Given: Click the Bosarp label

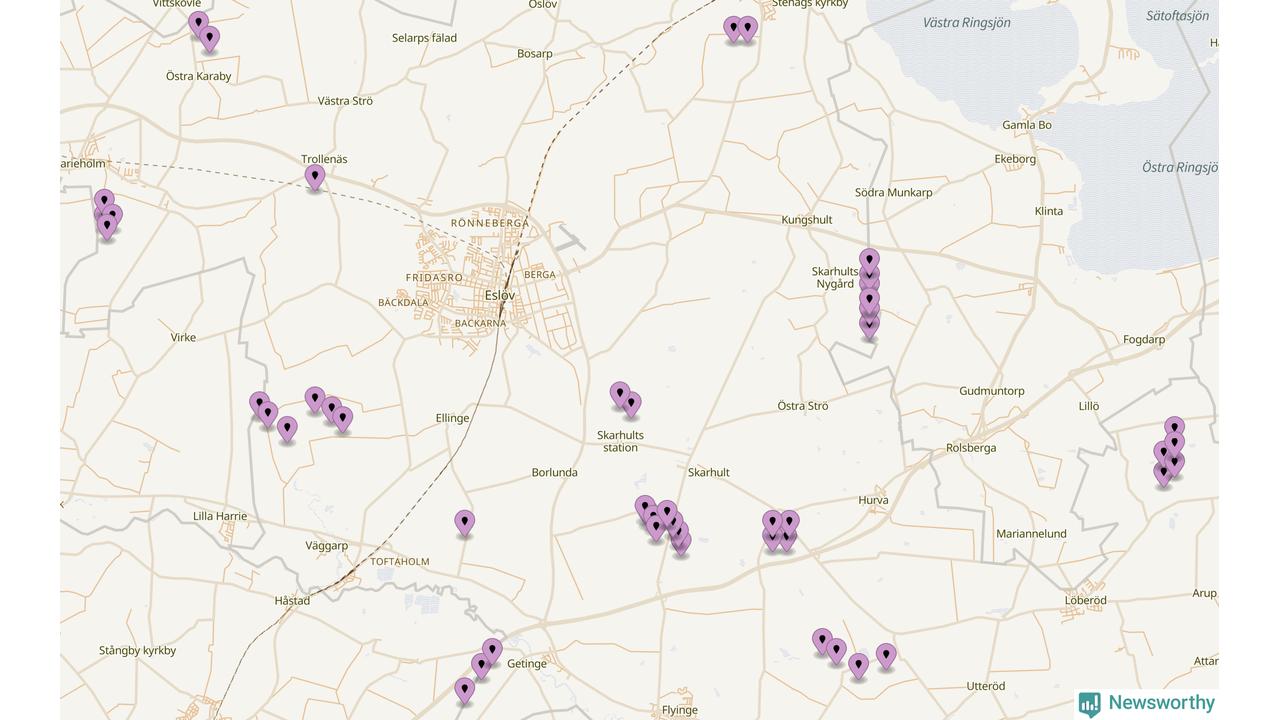Looking at the screenshot, I should [535, 54].
